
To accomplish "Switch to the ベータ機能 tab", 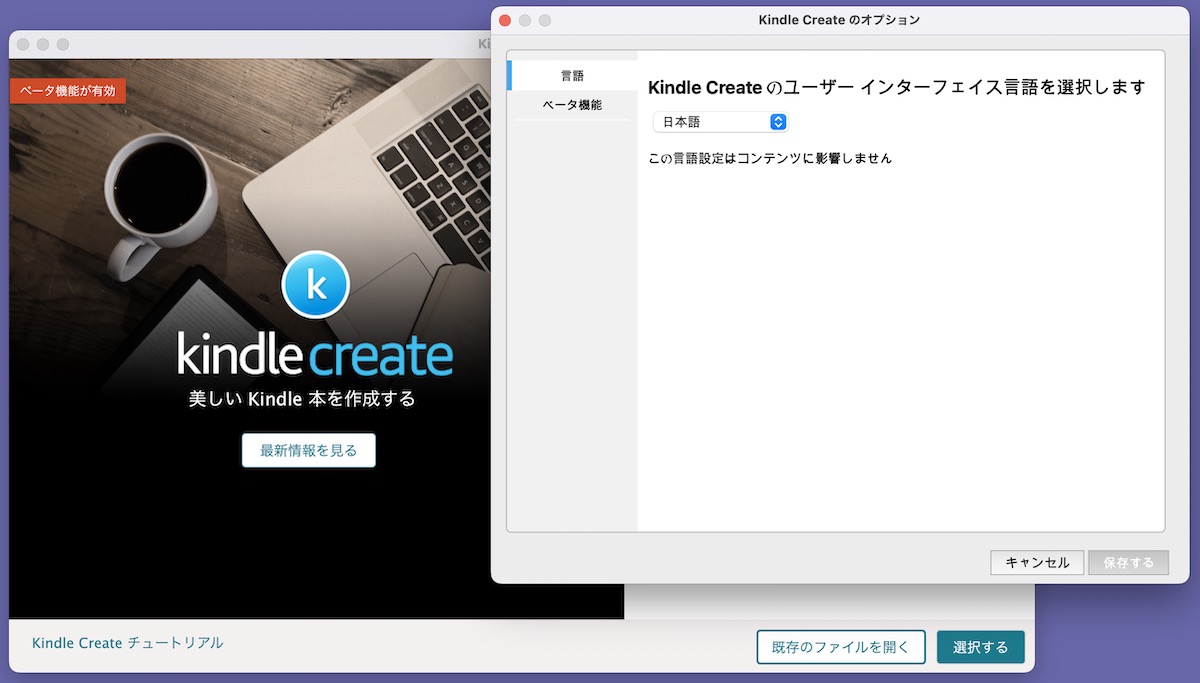I will [572, 105].
